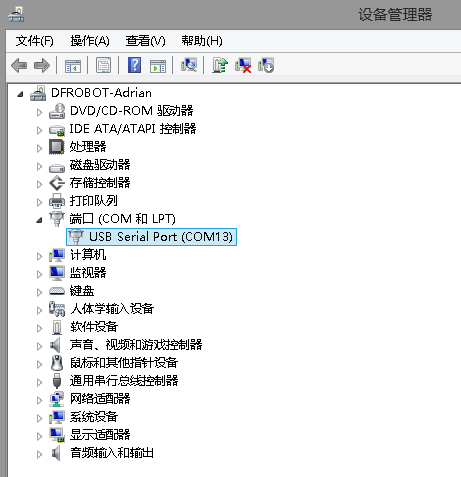461x477 pixels.
Task: Click the Forward arrow toolbar icon
Action: pyautogui.click(x=42, y=65)
